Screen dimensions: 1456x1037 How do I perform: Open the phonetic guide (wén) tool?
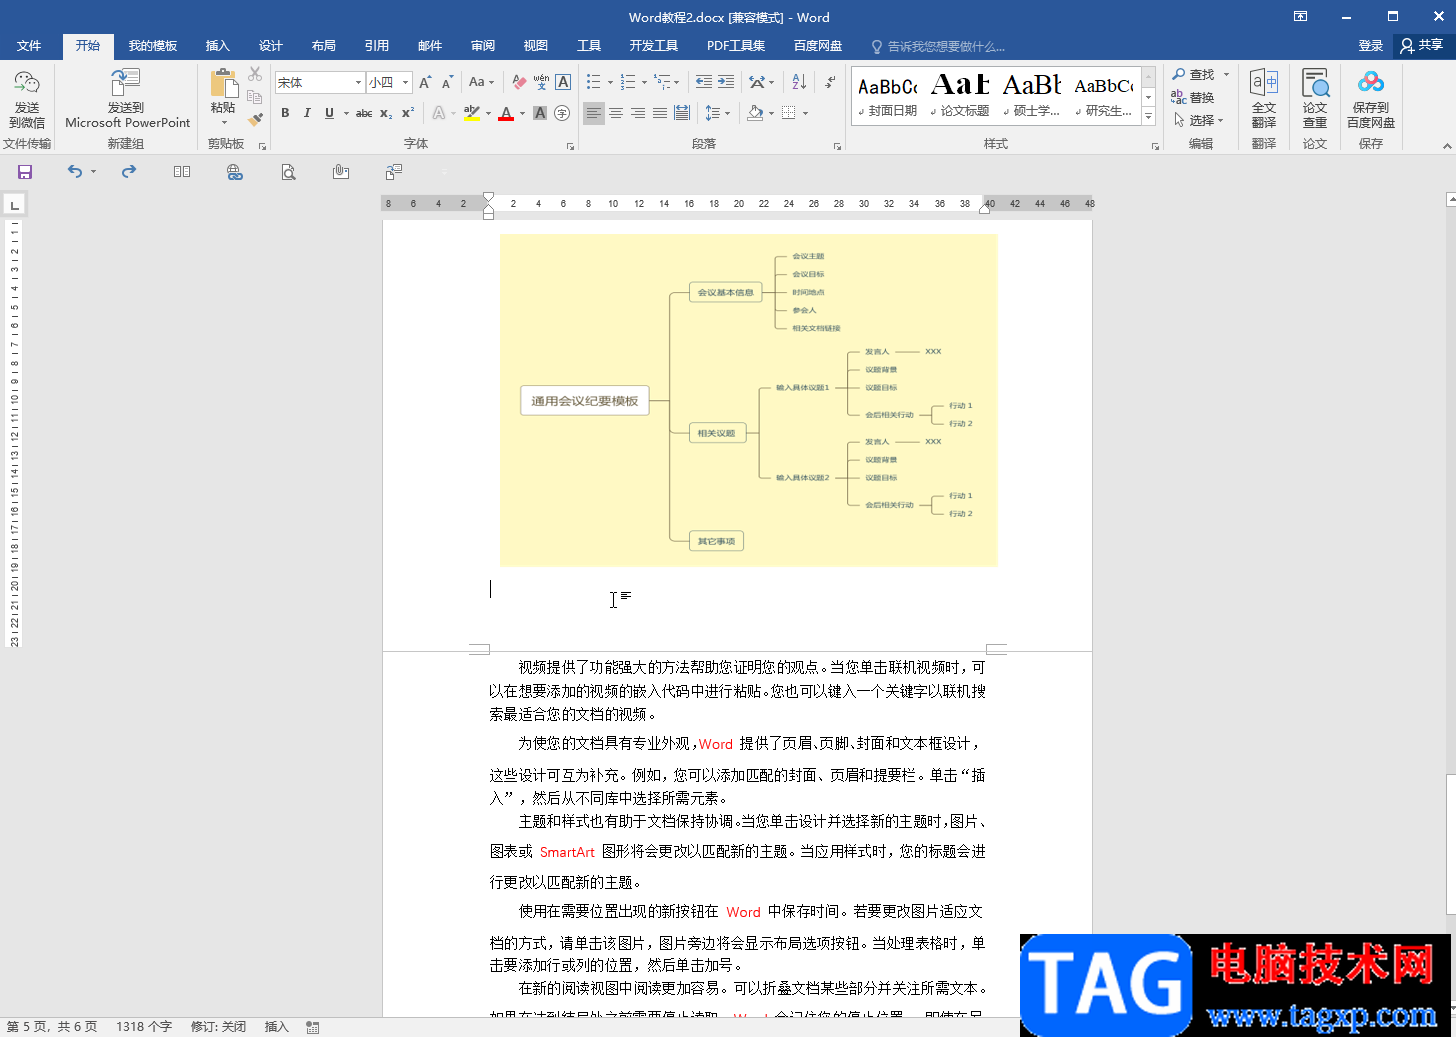click(541, 82)
